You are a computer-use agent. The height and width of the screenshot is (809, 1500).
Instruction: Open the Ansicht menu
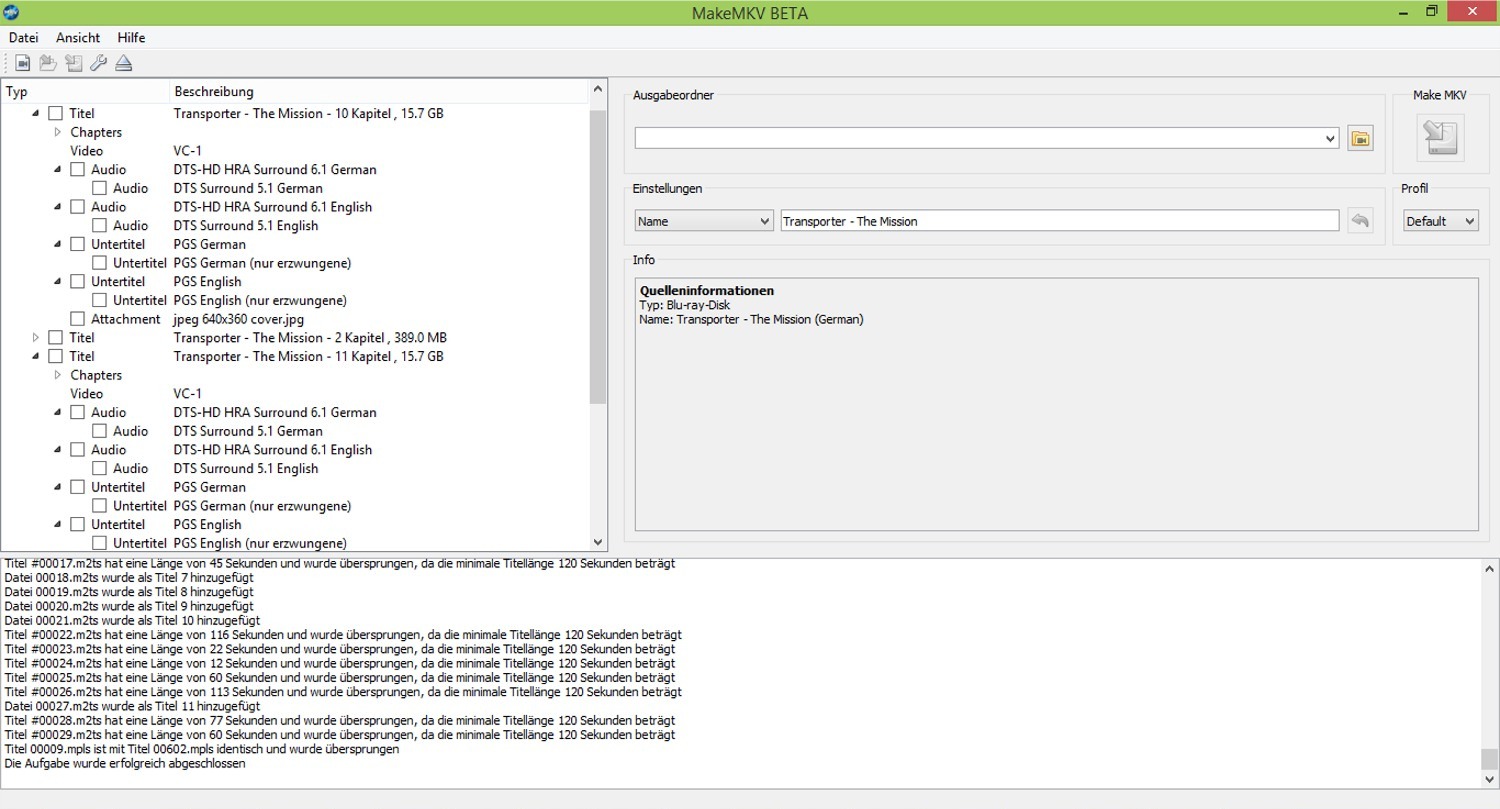78,38
